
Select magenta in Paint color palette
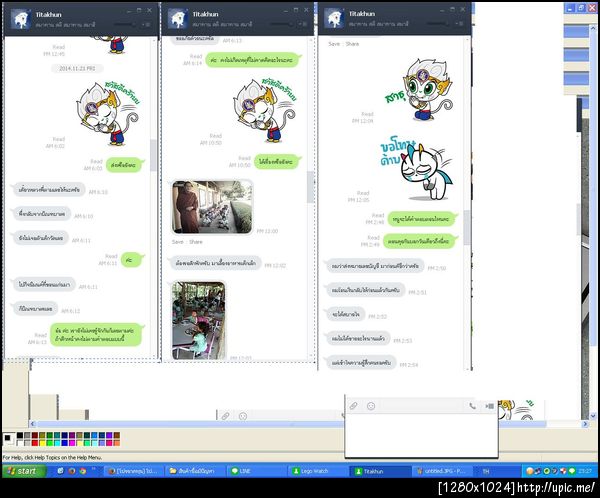72,443
